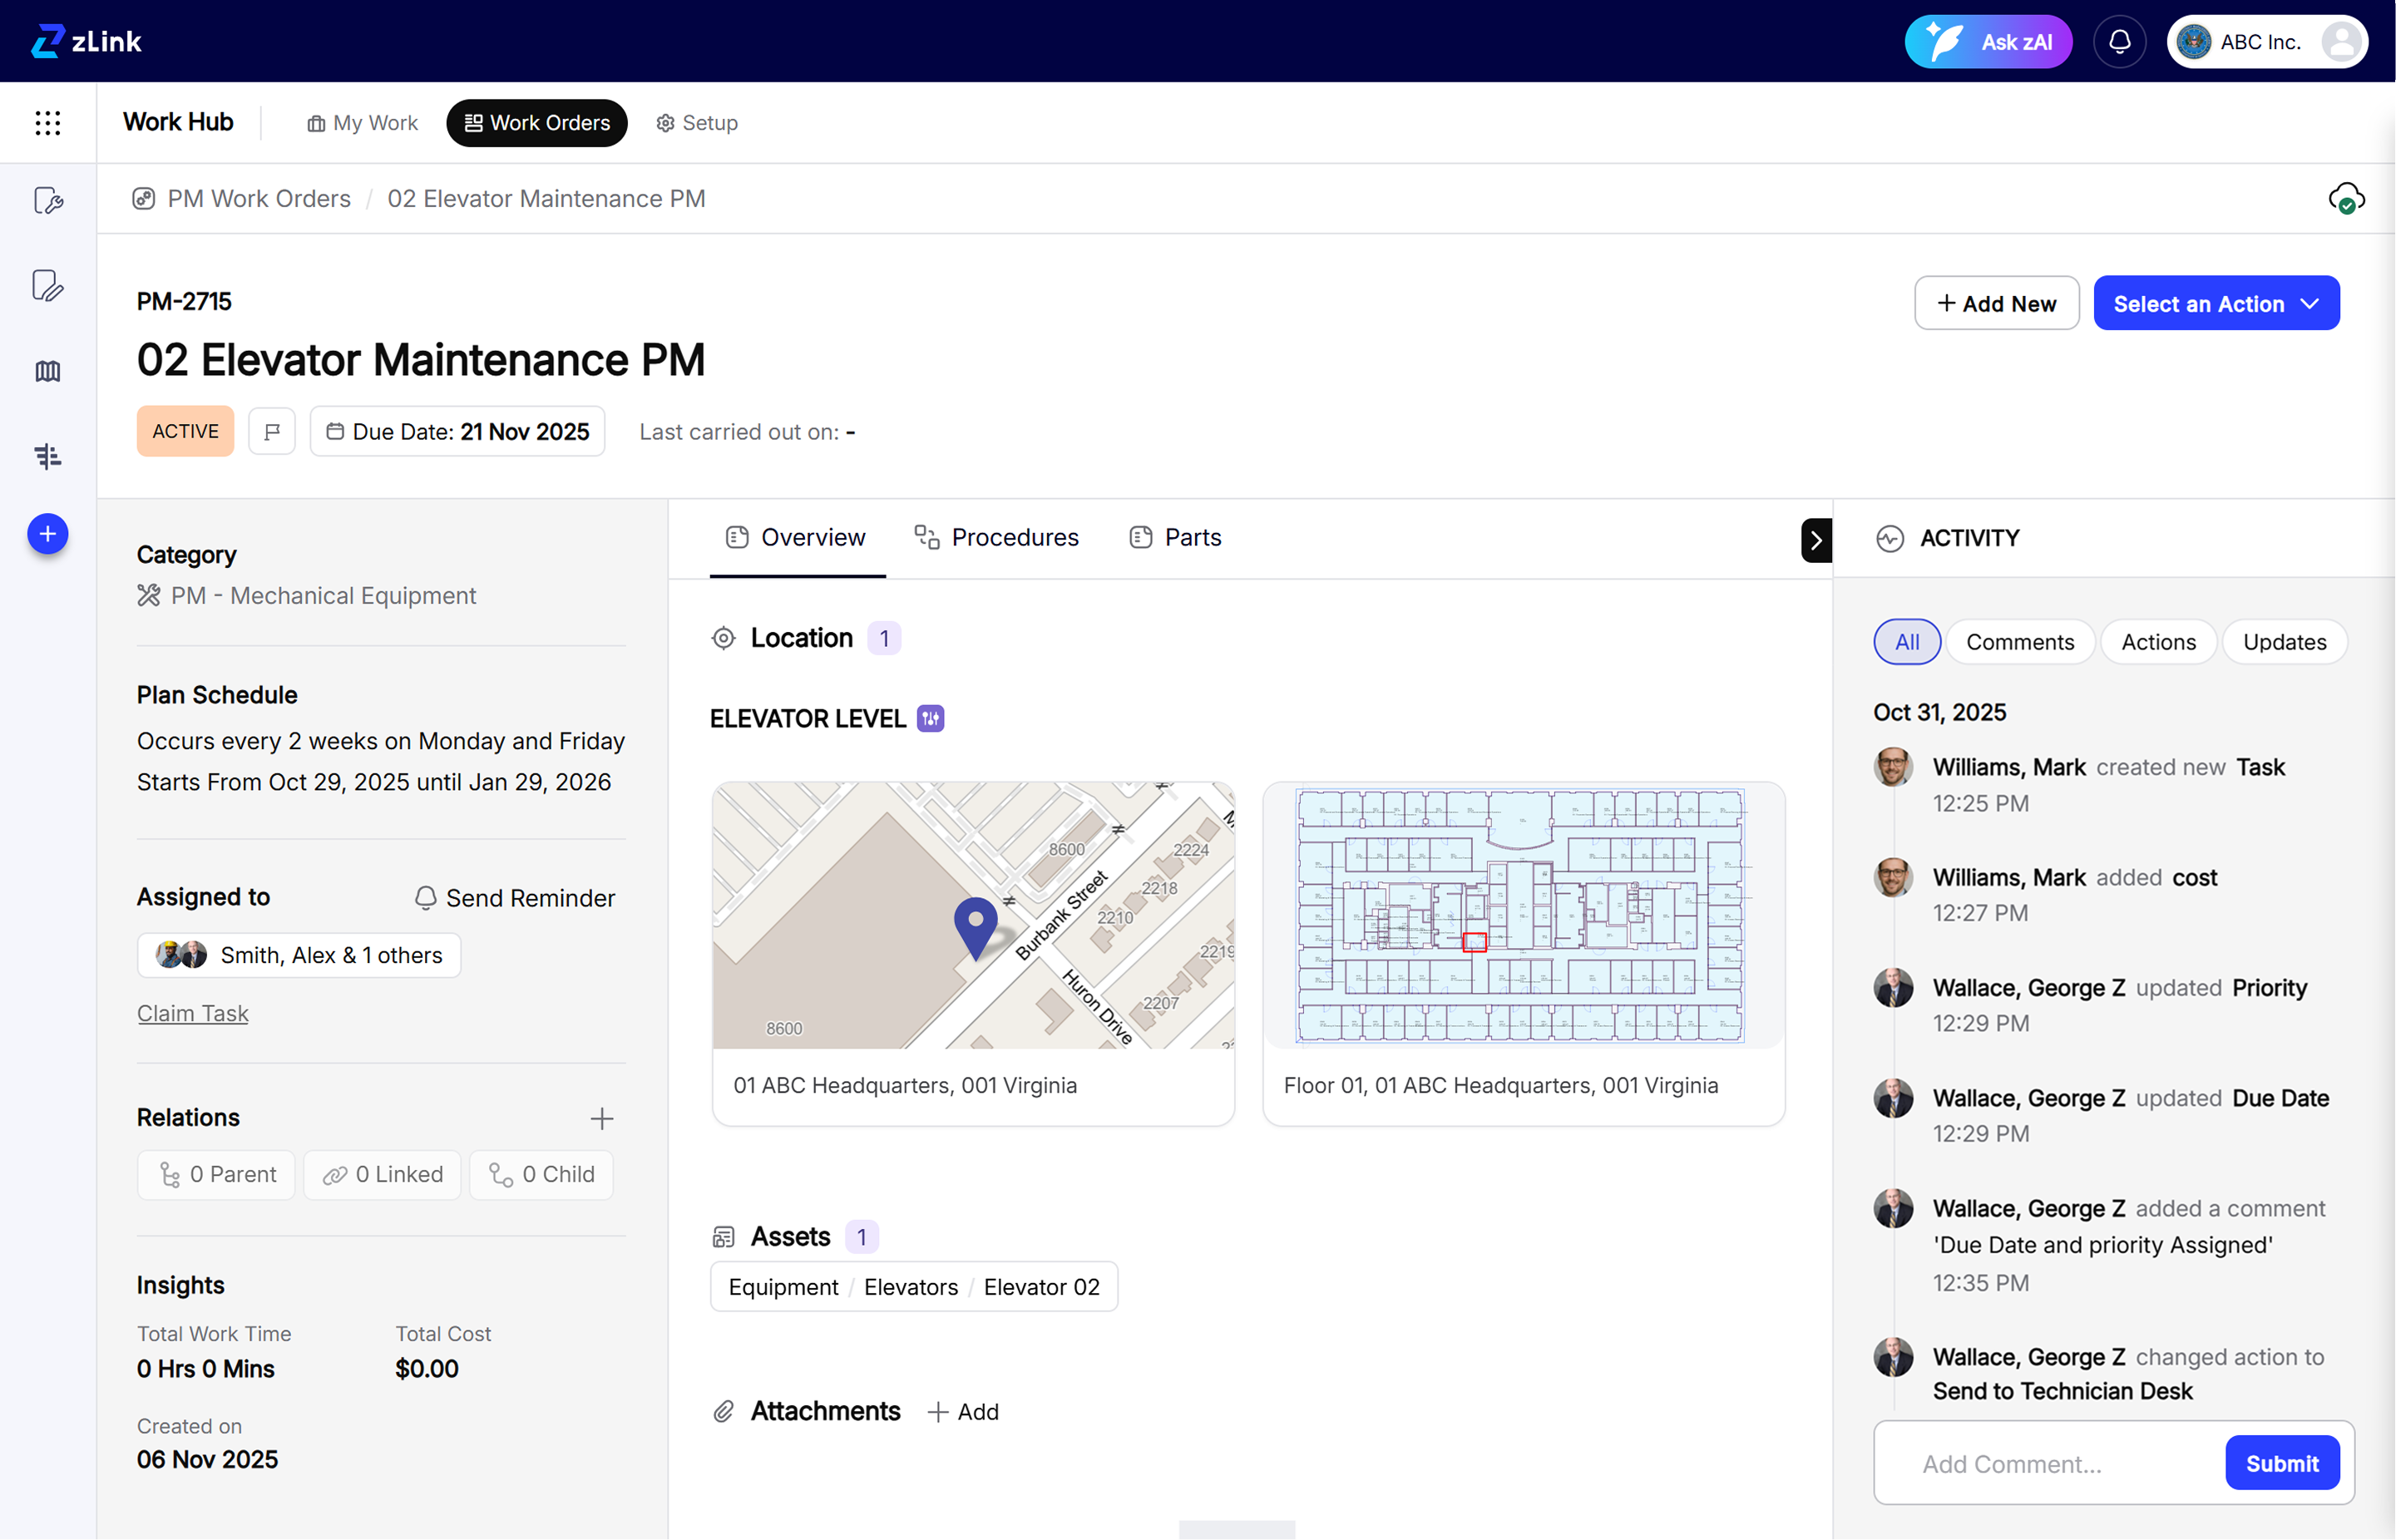
Task: Click the Claim Task link
Action: 192,1013
